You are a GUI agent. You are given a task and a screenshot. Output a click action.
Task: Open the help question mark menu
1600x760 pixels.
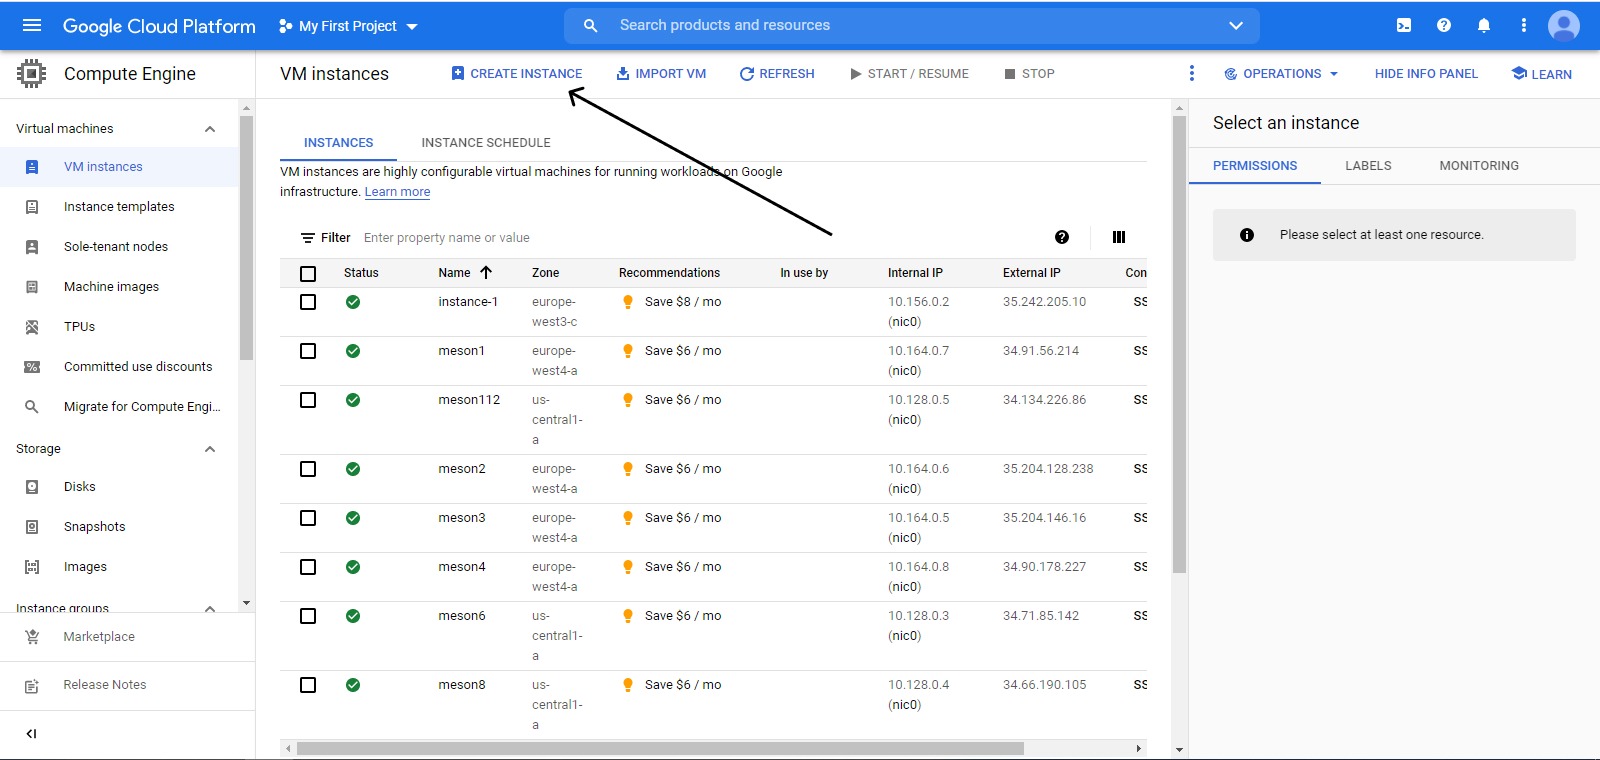tap(1444, 25)
